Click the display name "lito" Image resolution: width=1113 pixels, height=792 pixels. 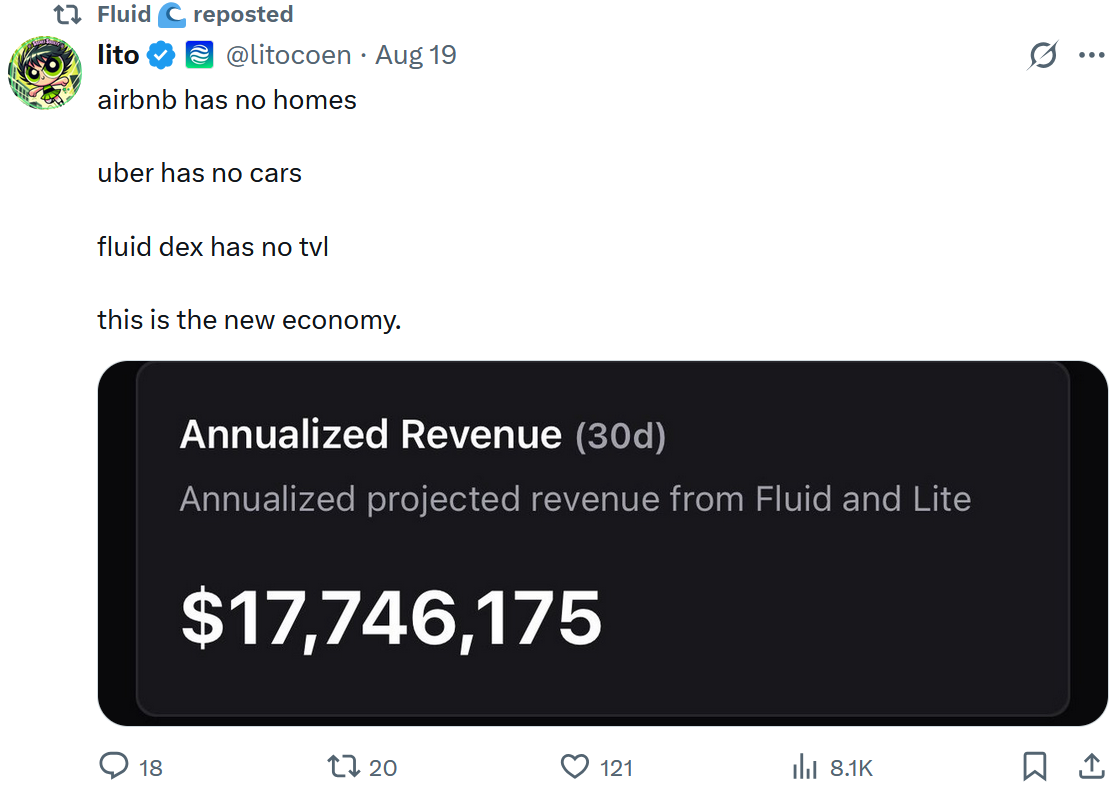118,56
